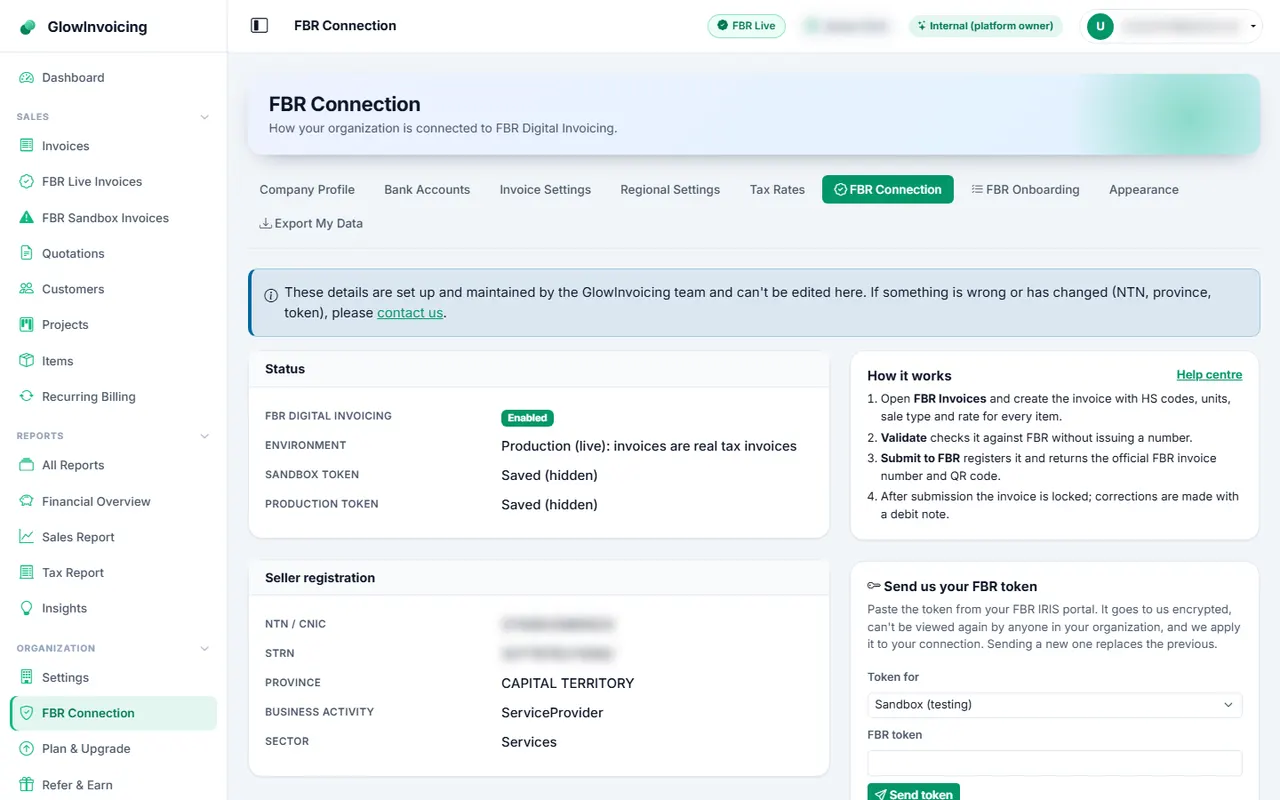
Task: Select the Invoice Settings tab
Action: click(545, 190)
